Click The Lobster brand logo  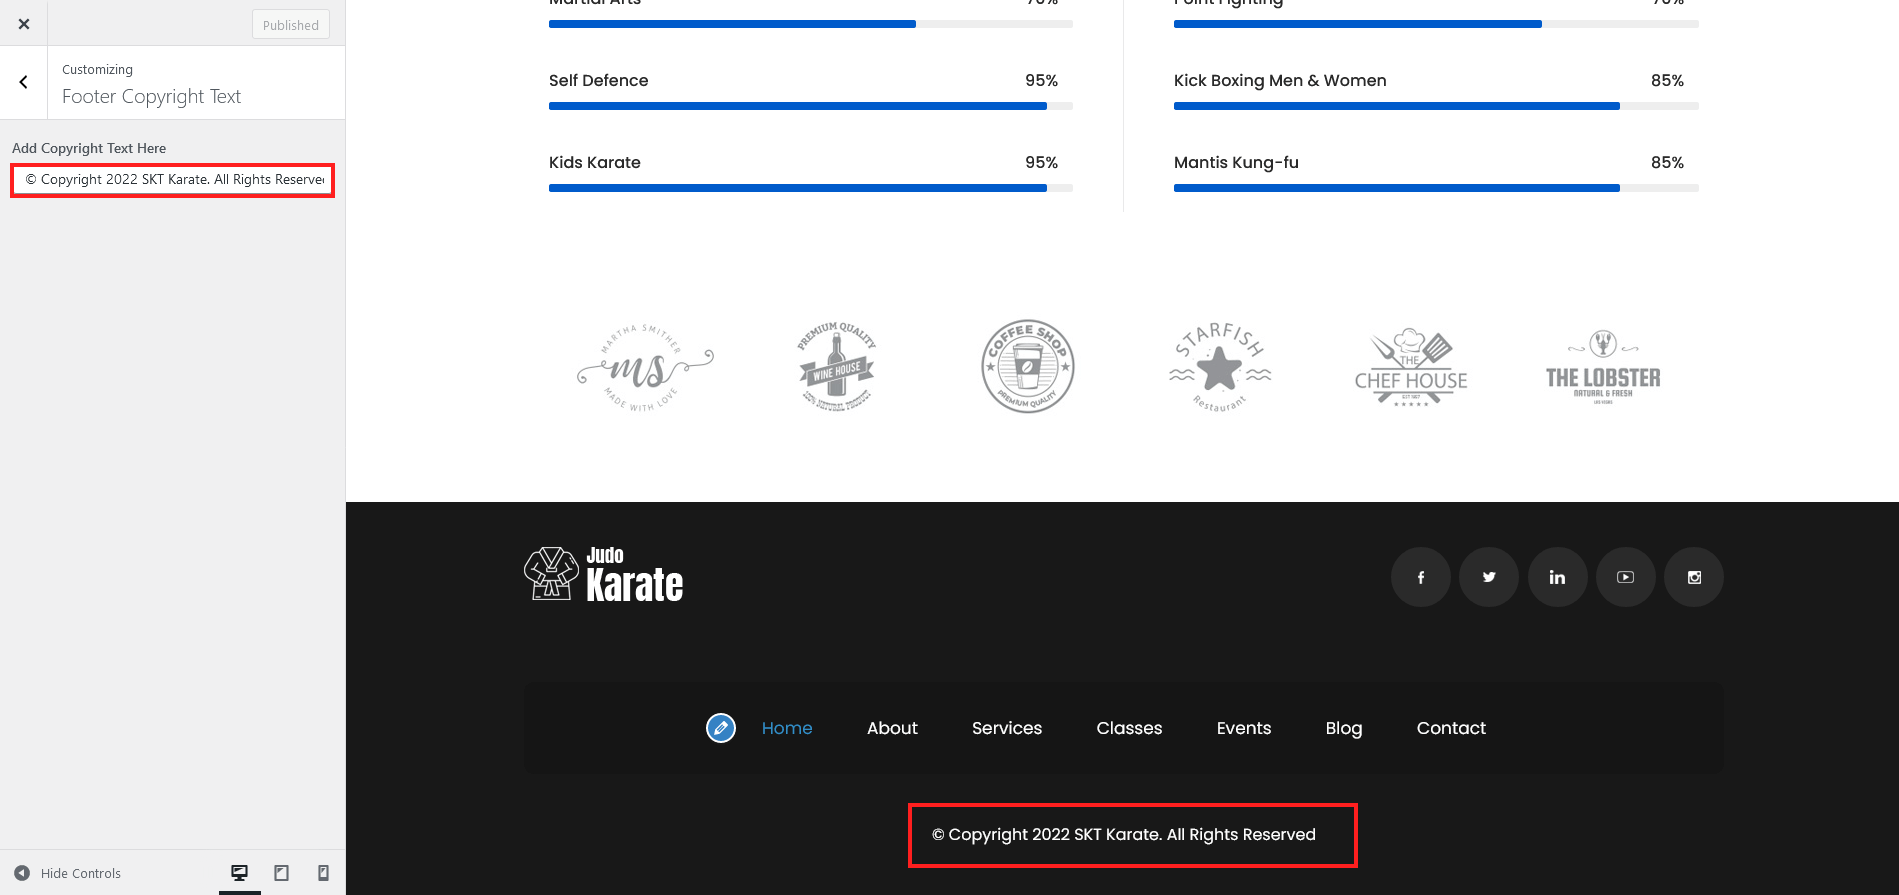tap(1603, 367)
